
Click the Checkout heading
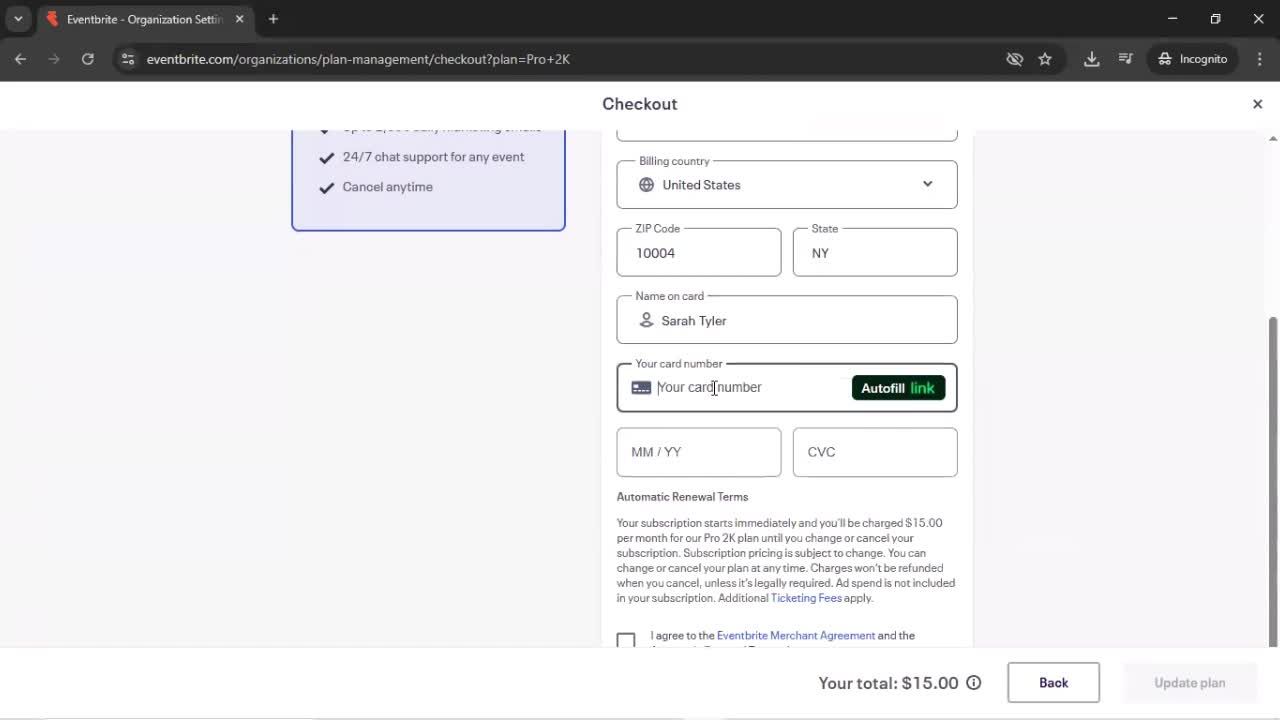pos(640,104)
